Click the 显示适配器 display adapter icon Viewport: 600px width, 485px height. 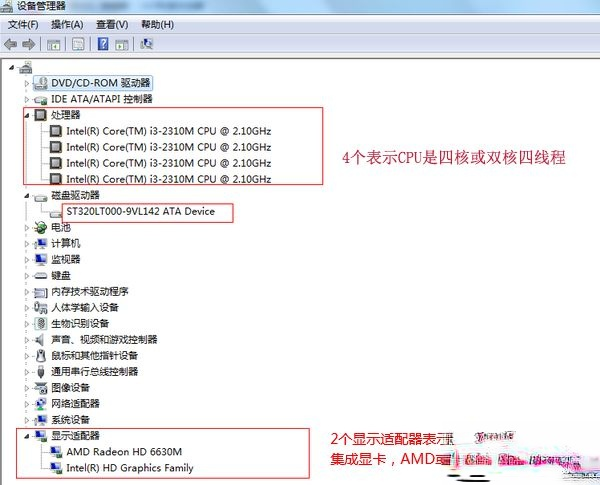tap(41, 436)
